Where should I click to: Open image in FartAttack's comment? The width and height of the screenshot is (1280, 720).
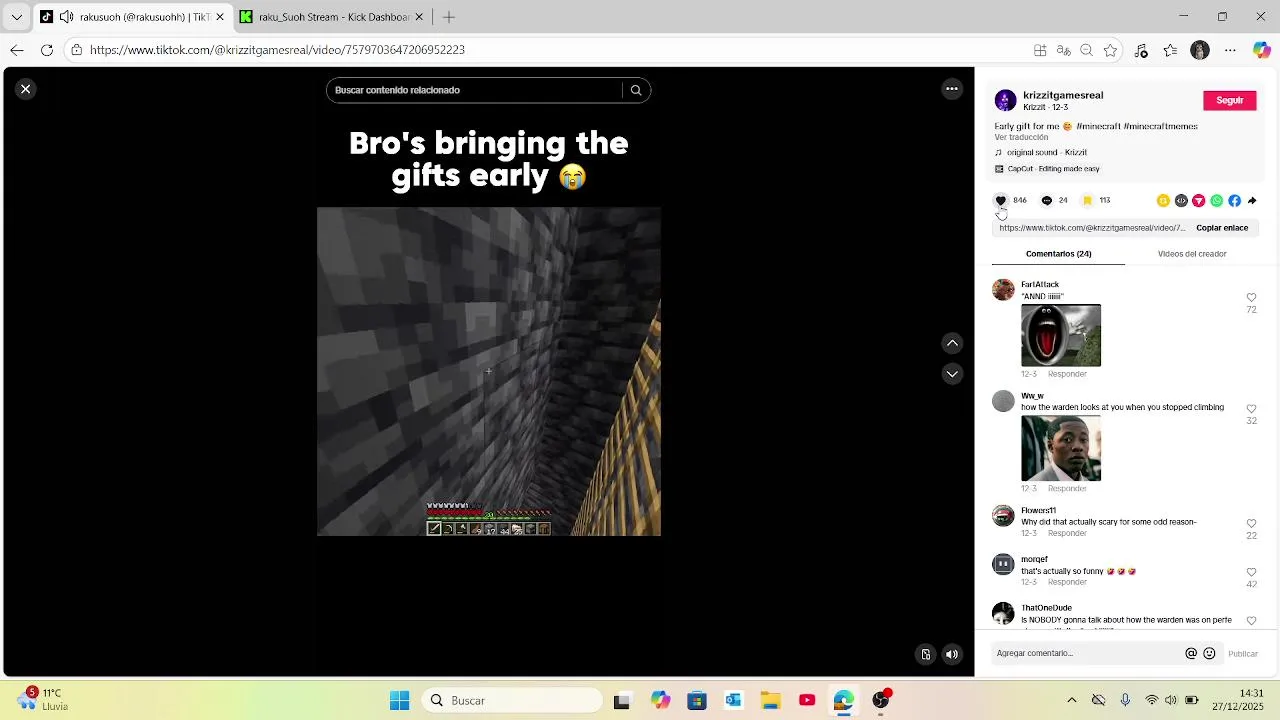click(1061, 335)
